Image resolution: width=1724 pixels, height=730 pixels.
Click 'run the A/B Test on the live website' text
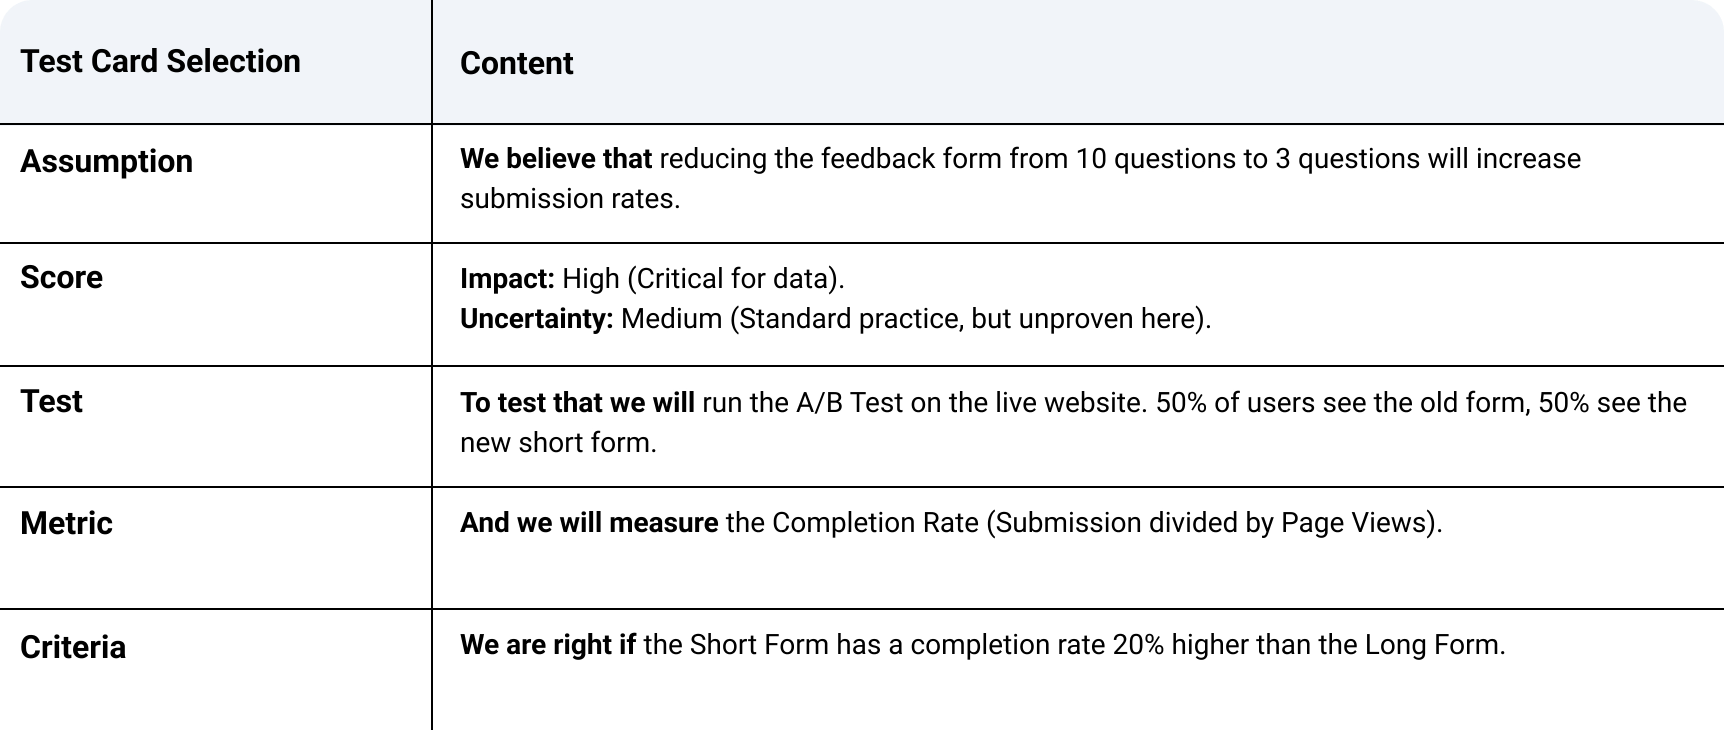click(x=920, y=403)
